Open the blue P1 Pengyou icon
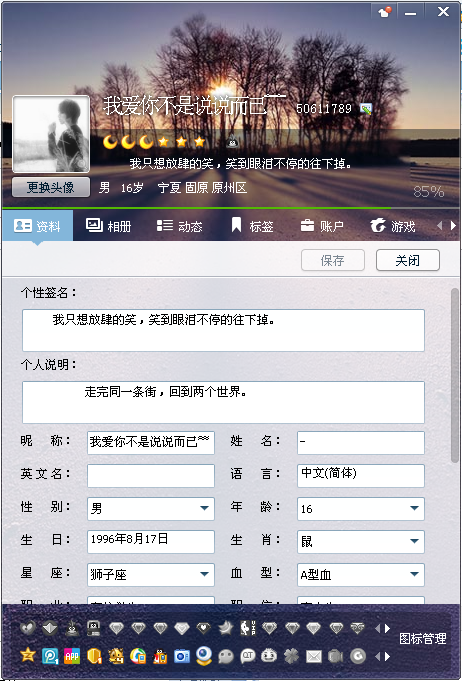Viewport: 462px width, 681px height. [x=50, y=656]
